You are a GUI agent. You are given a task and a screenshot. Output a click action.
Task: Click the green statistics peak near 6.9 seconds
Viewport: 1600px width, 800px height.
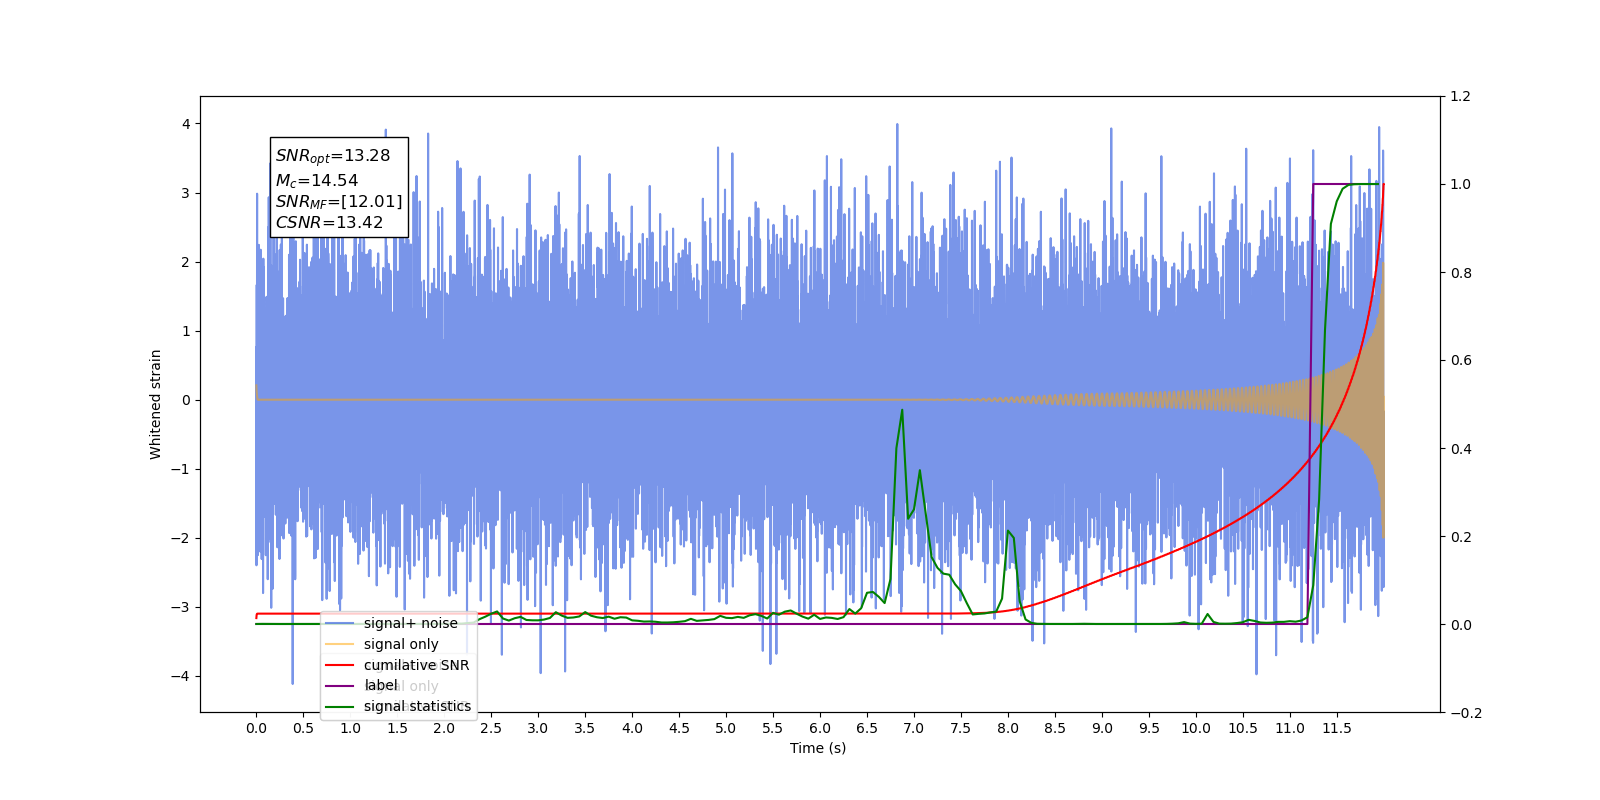tap(902, 411)
